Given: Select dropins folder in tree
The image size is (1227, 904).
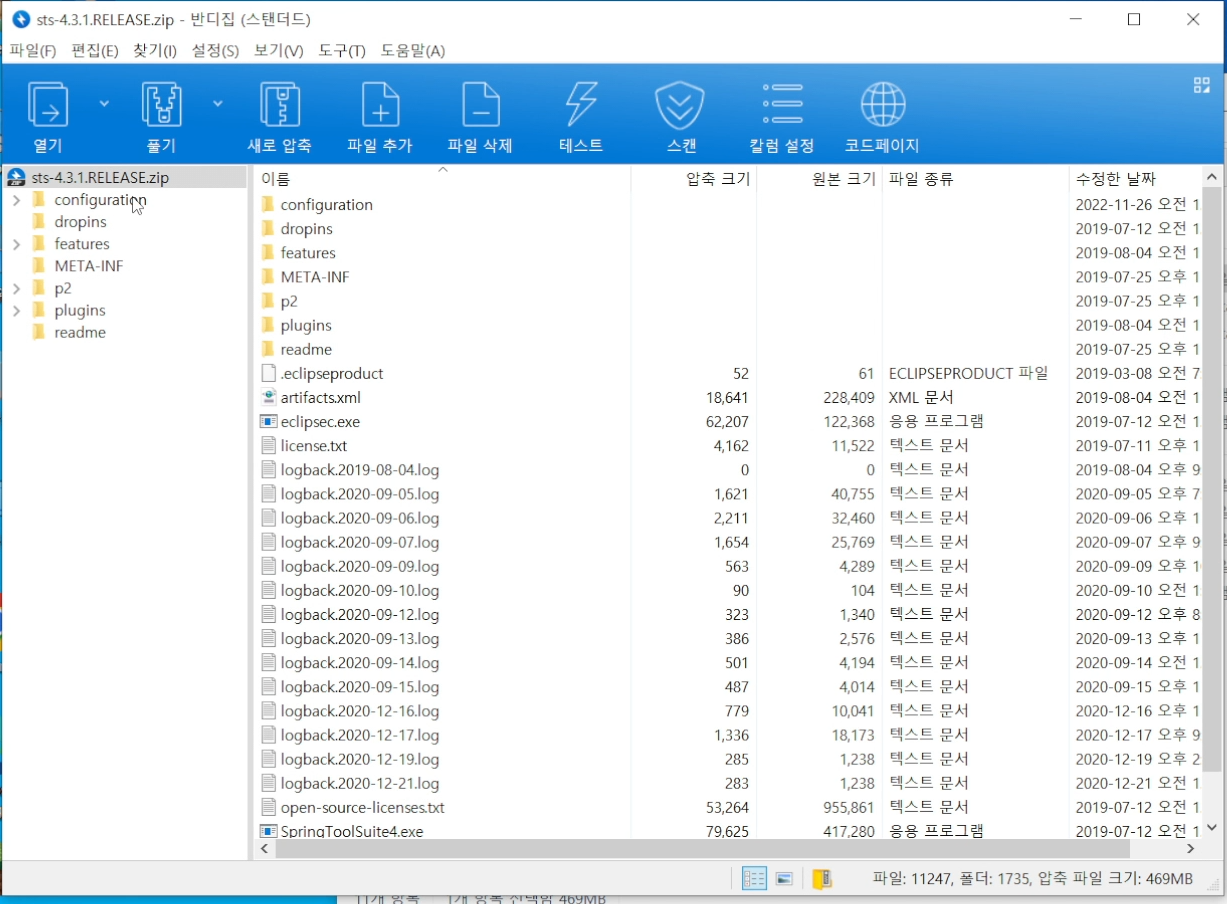Looking at the screenshot, I should pos(80,222).
